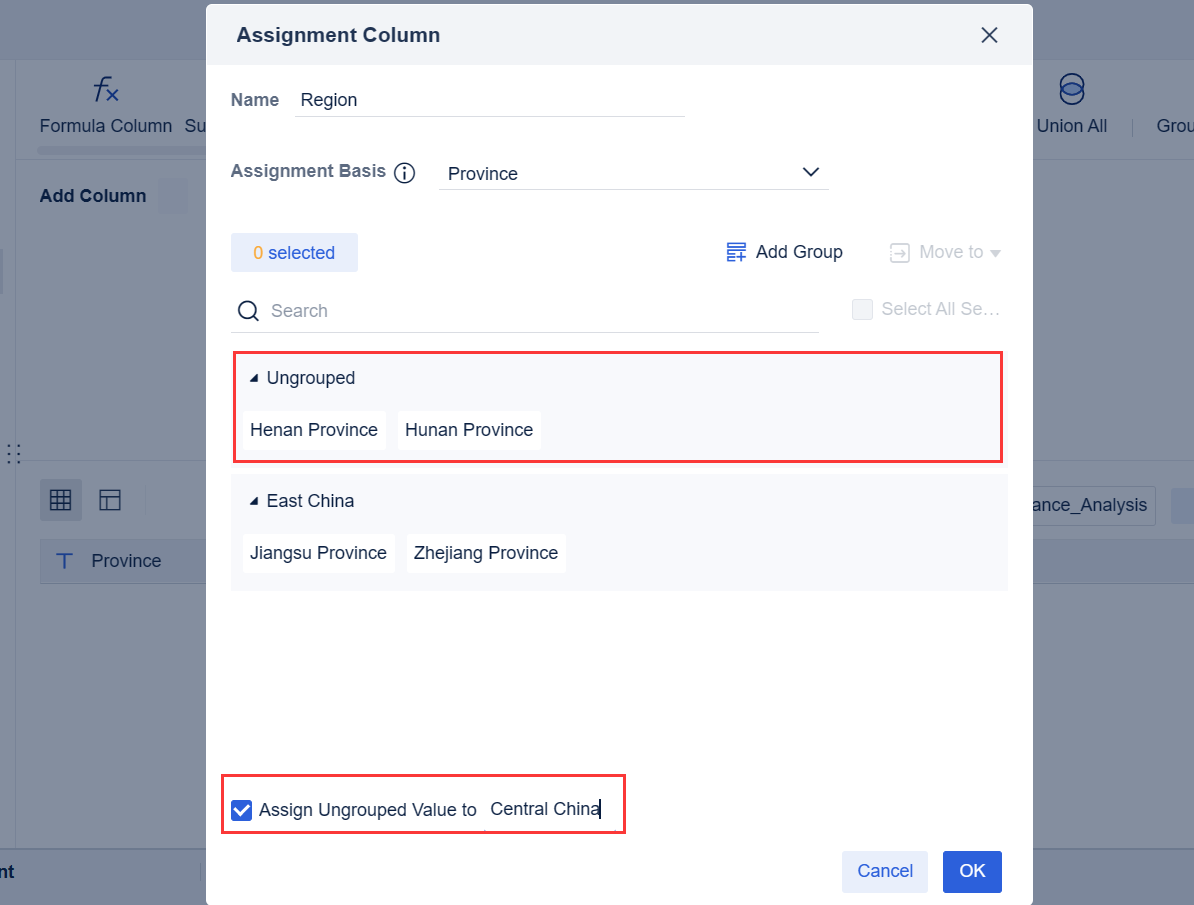Click the Province column type icon

pyautogui.click(x=64, y=561)
